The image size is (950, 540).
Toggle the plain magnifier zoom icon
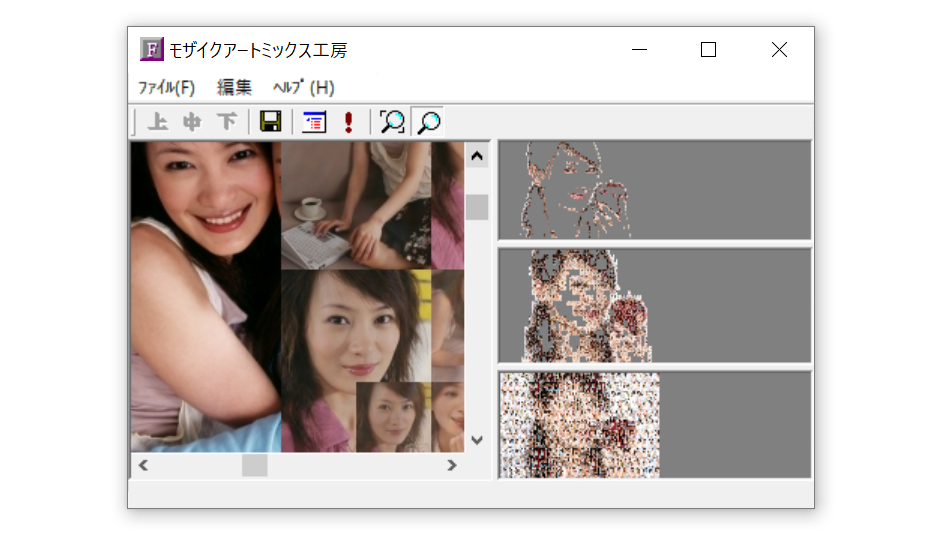click(x=428, y=122)
